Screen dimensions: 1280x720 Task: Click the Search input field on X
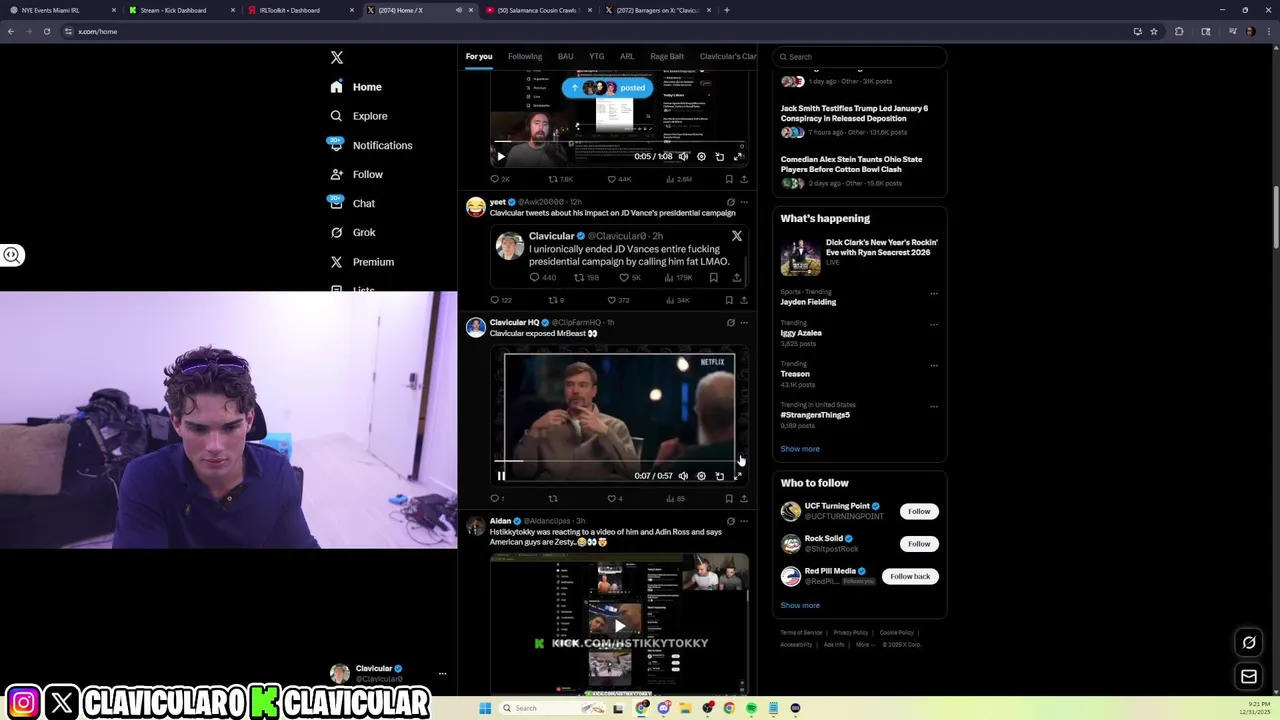coord(859,57)
